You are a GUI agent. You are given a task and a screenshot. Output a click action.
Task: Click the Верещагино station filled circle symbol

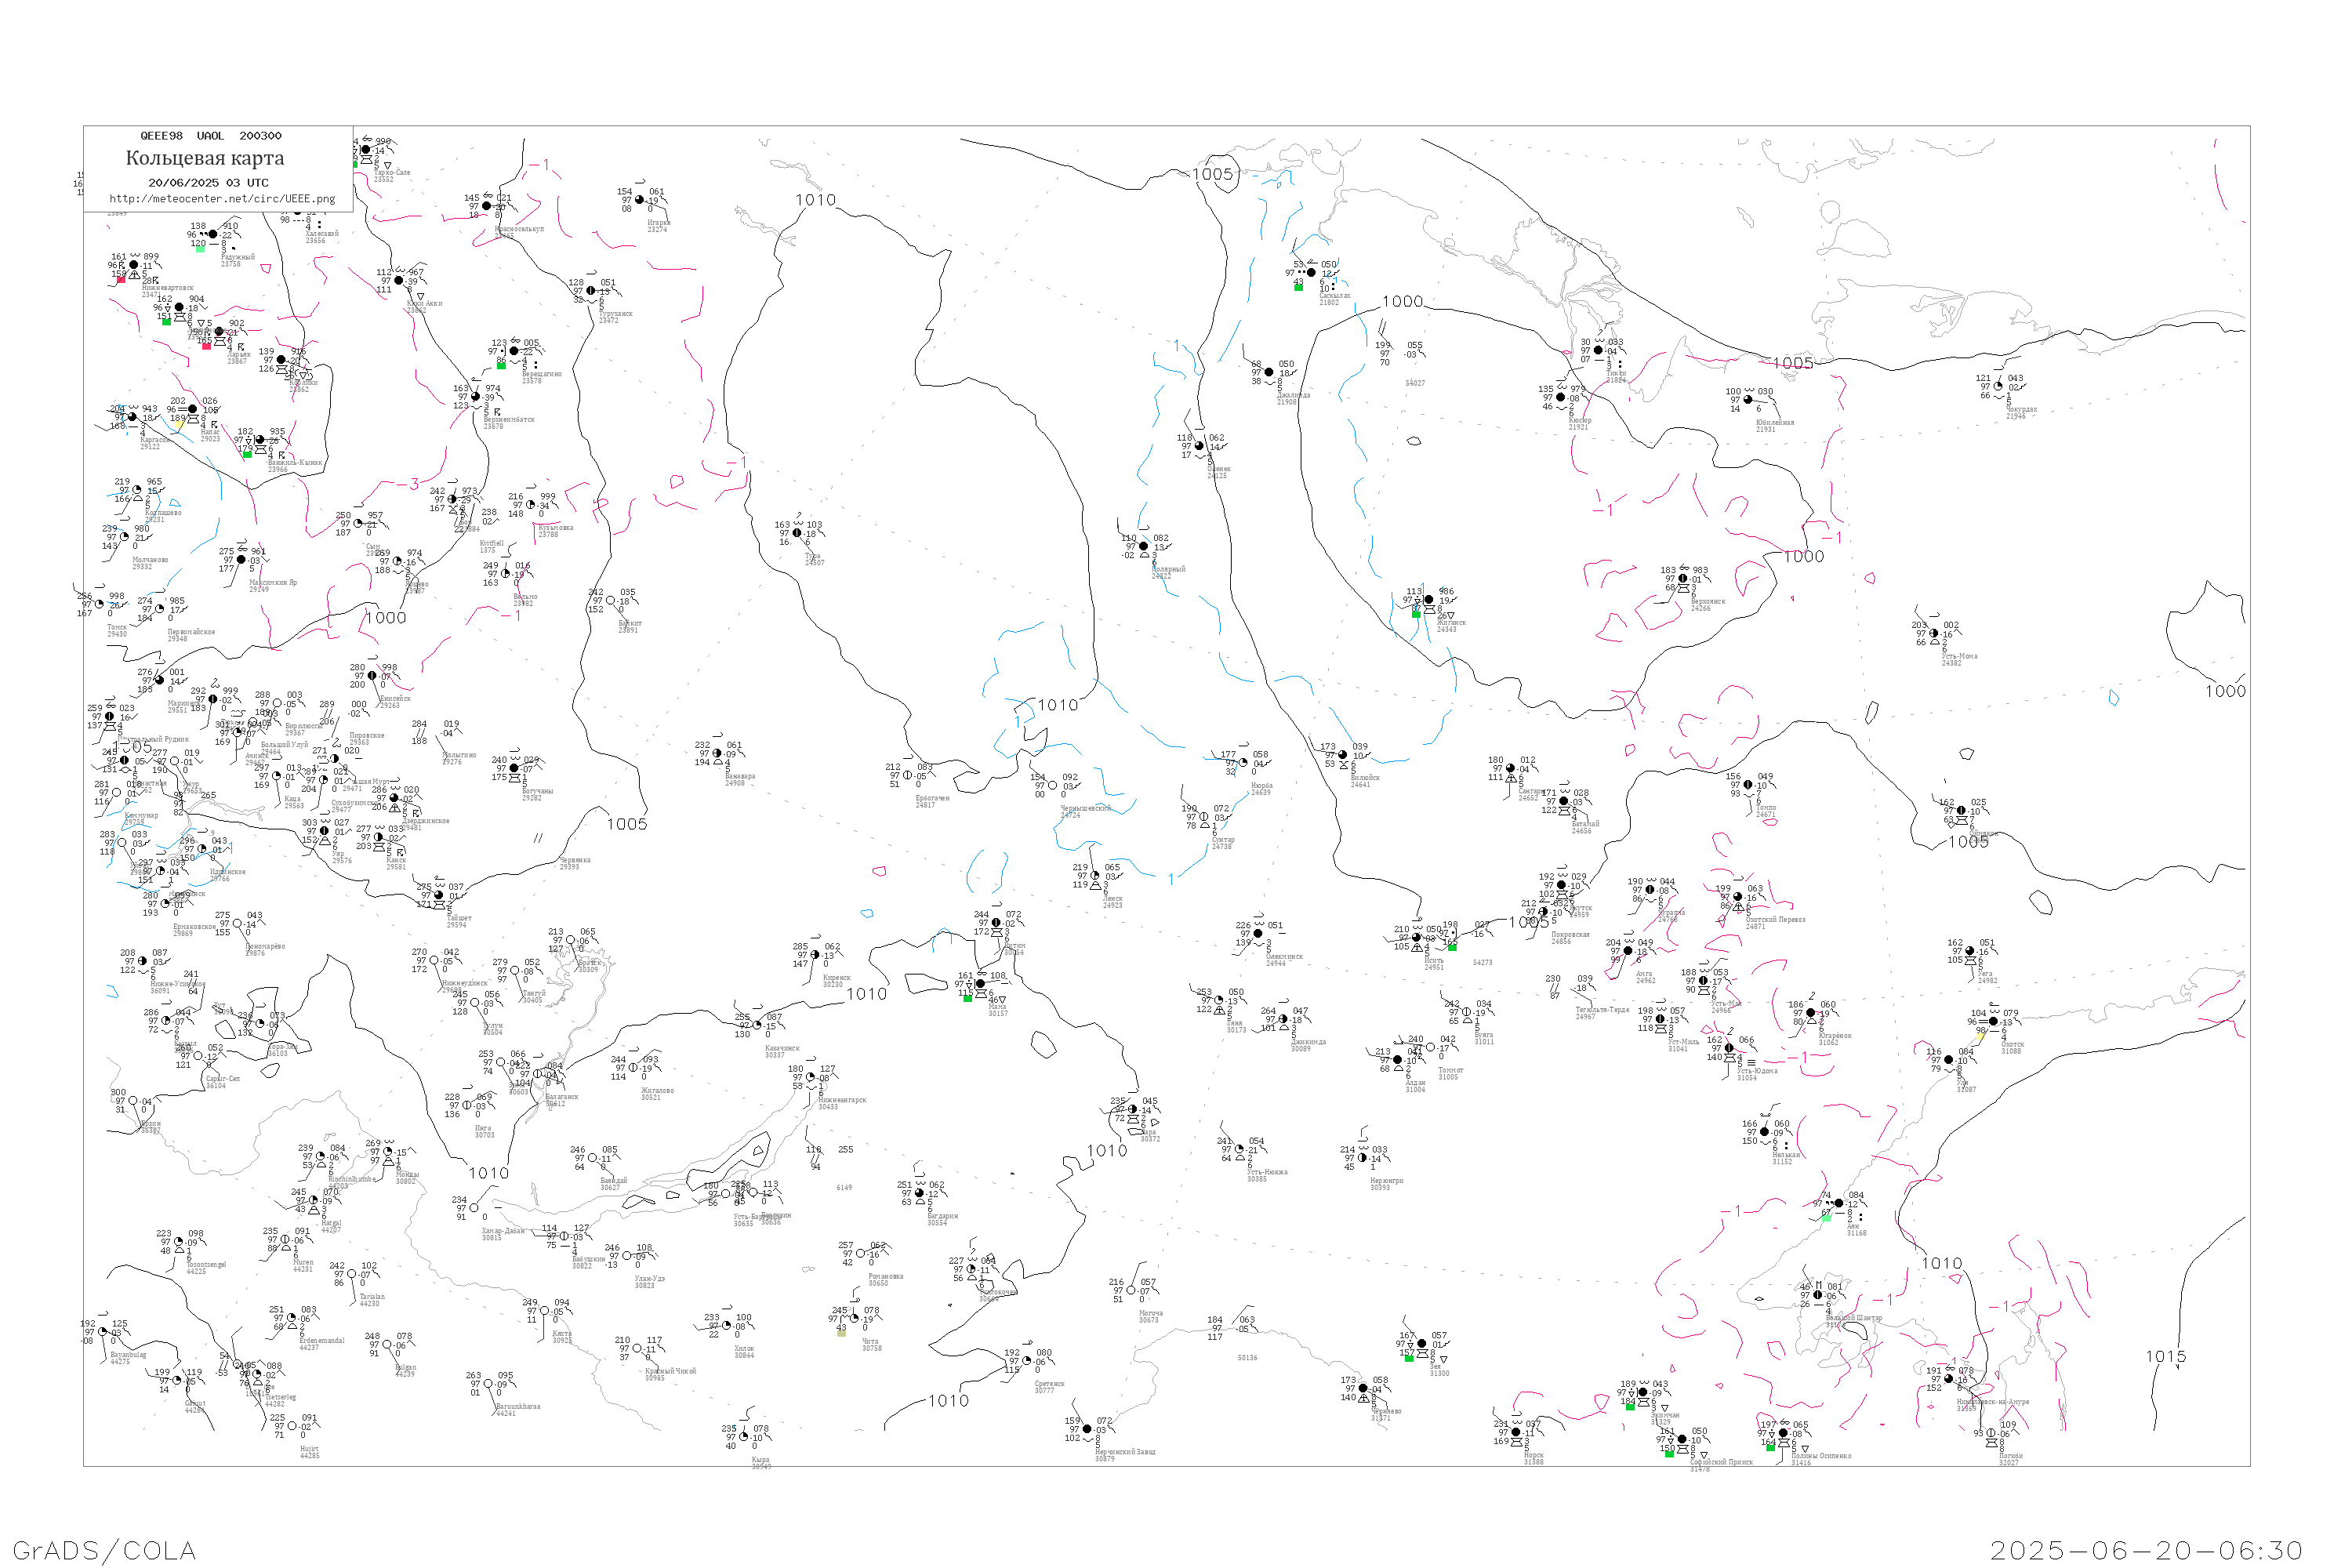tap(514, 351)
